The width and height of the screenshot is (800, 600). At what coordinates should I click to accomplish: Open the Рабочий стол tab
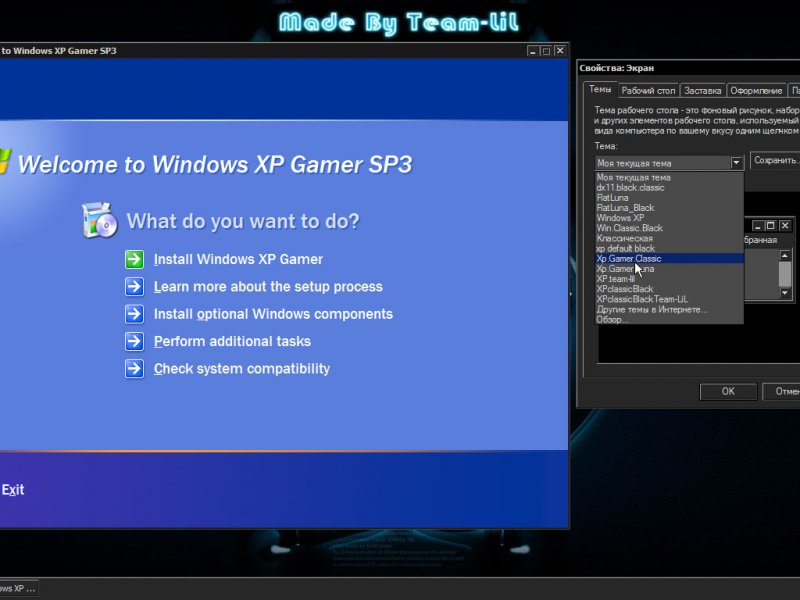coord(648,91)
